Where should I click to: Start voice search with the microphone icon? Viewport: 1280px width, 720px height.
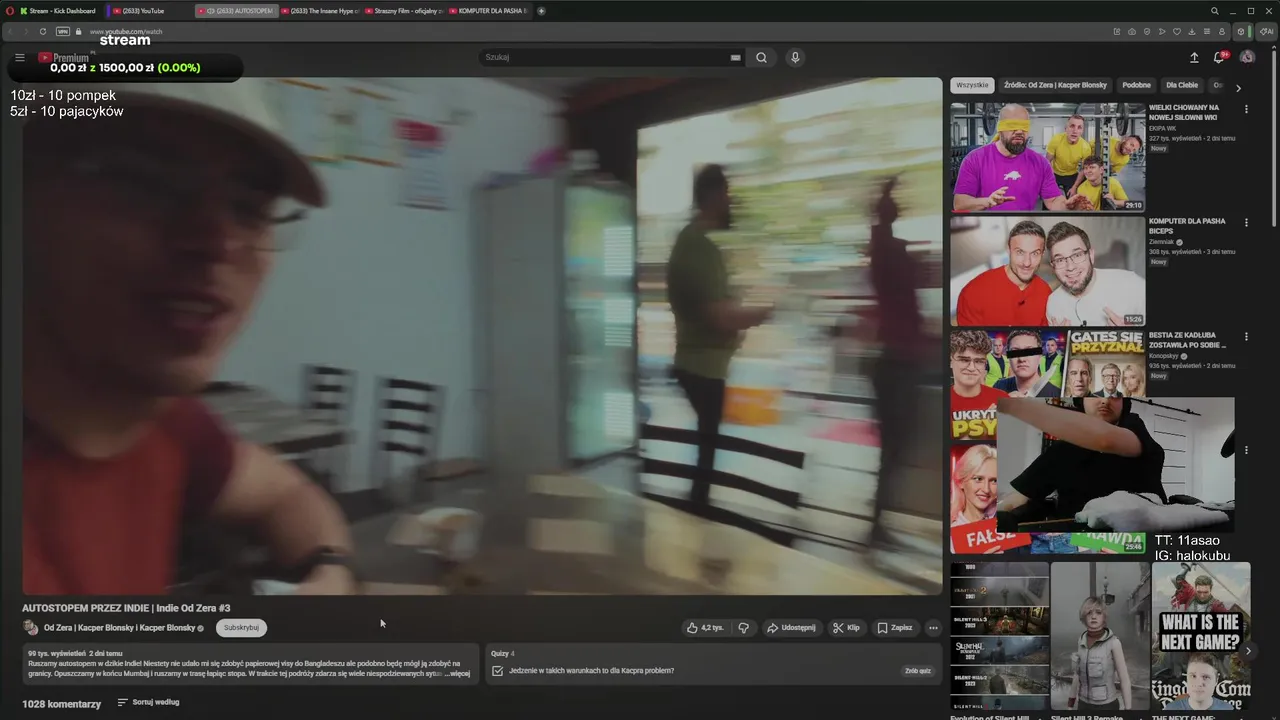795,58
